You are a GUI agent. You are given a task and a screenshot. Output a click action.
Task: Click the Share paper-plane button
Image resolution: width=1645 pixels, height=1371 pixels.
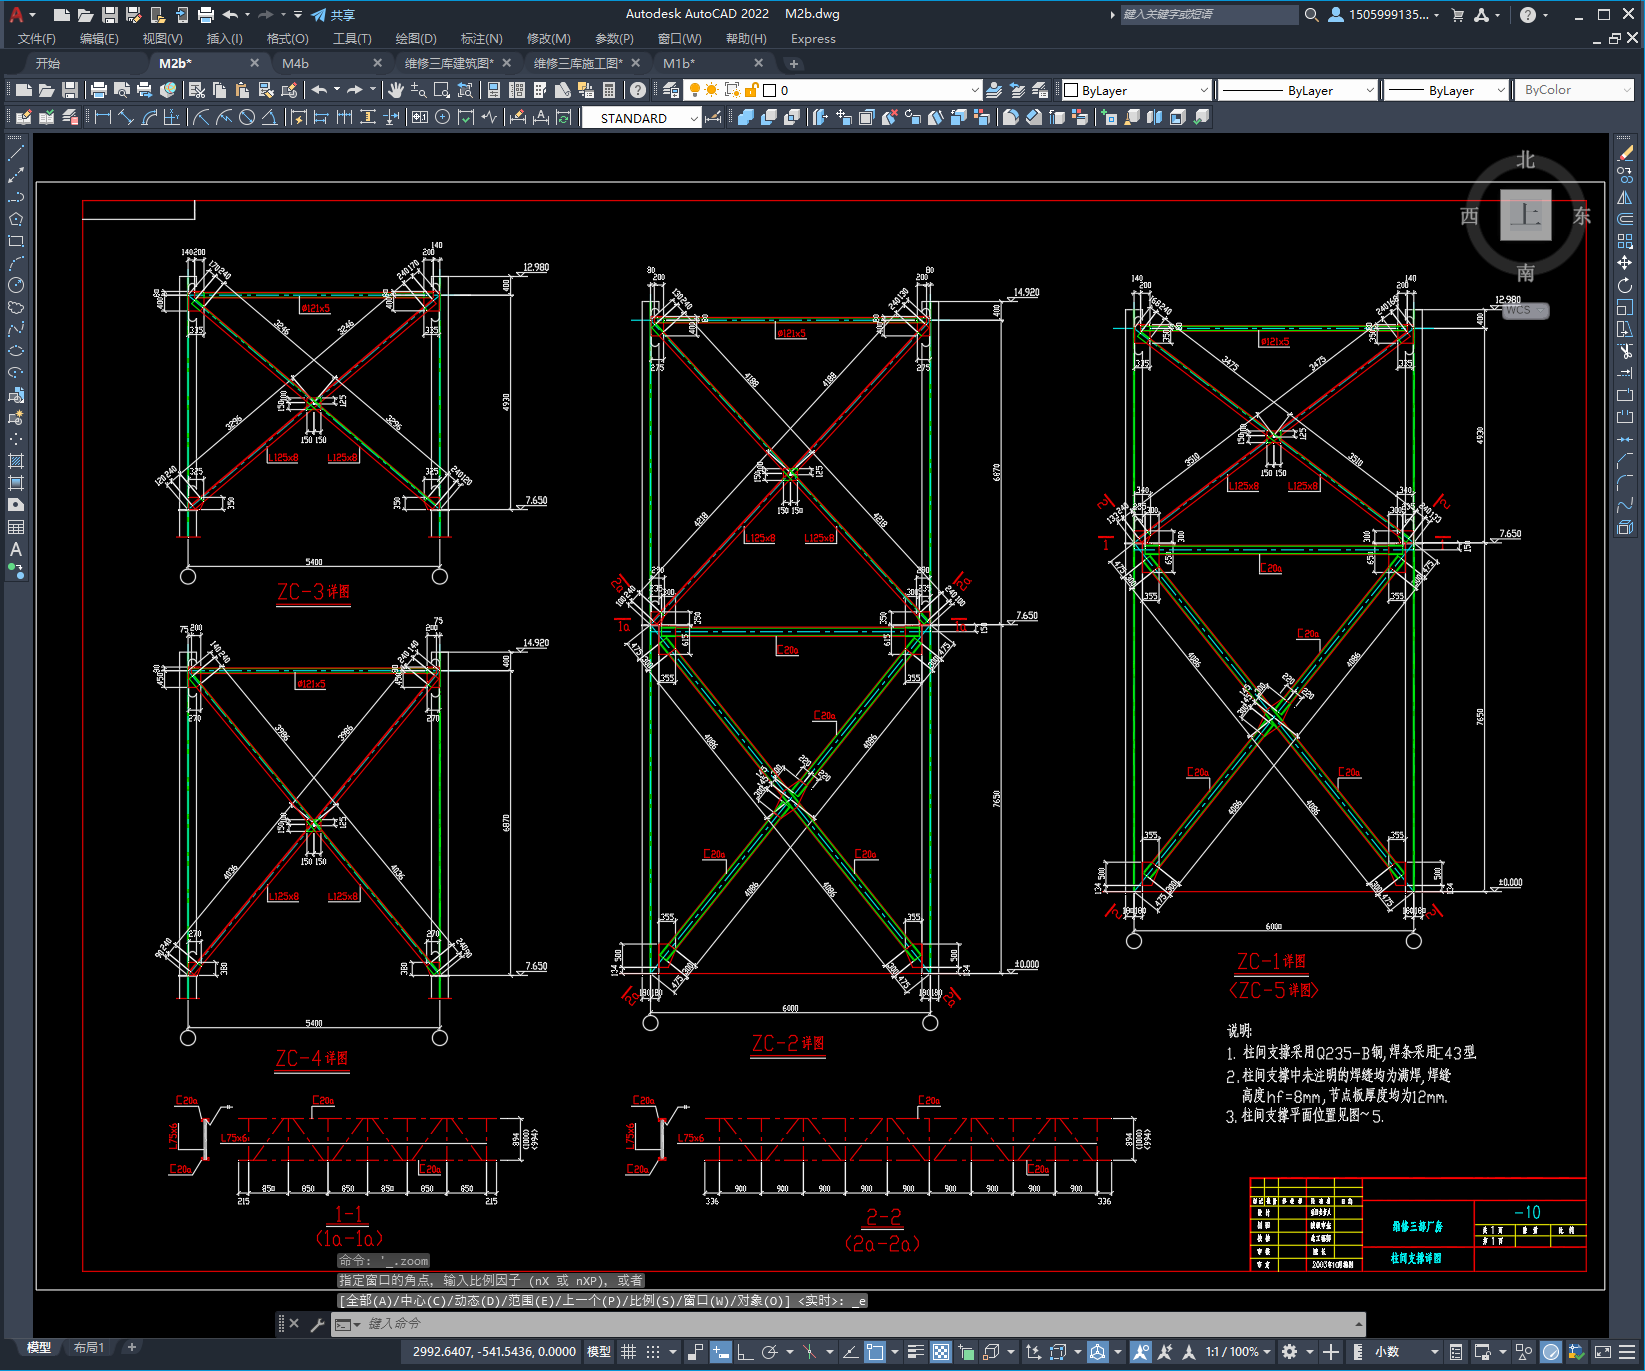(x=333, y=15)
